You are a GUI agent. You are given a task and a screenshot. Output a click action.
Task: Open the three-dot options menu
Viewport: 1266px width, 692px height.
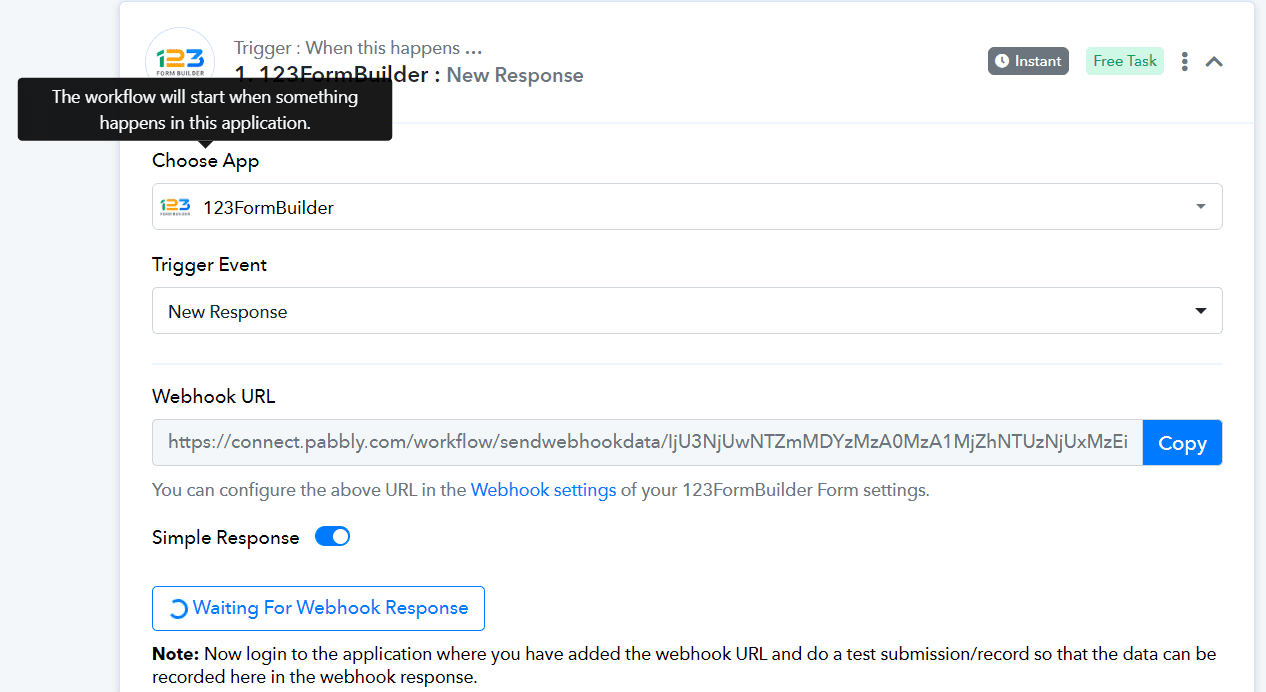point(1185,61)
